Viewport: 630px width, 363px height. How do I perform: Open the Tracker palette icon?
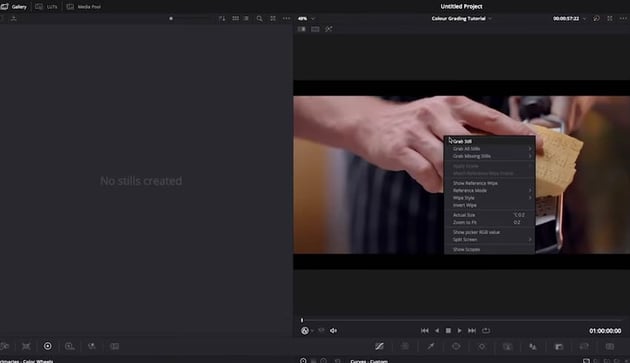click(x=482, y=346)
